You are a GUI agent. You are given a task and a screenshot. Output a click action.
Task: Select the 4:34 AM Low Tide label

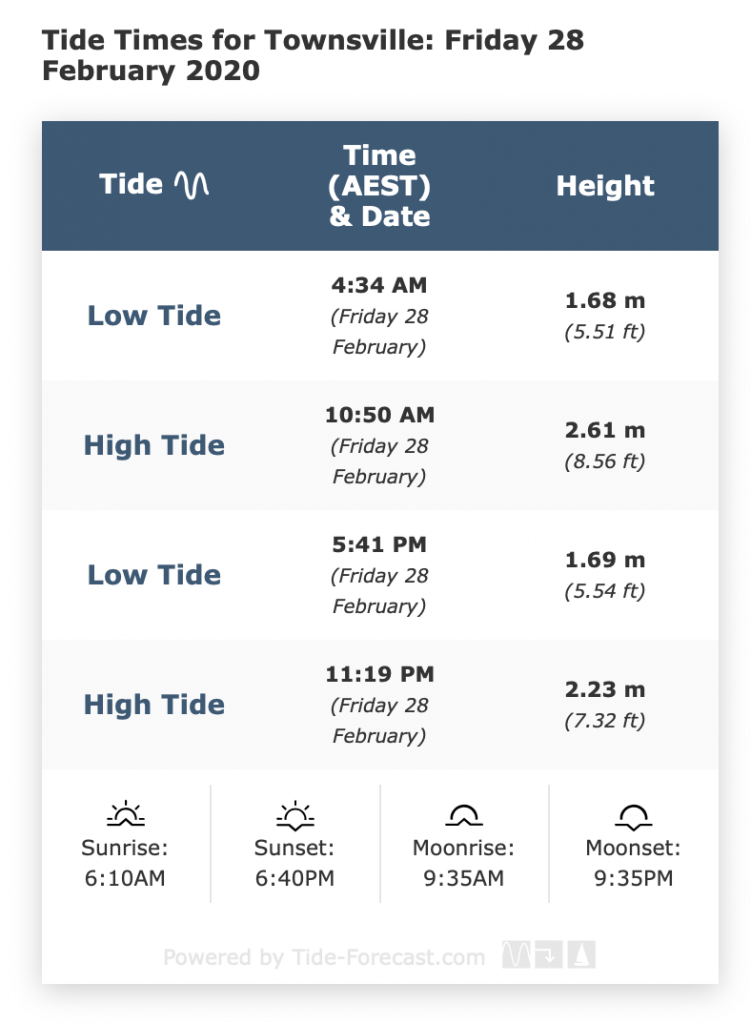pos(154,316)
